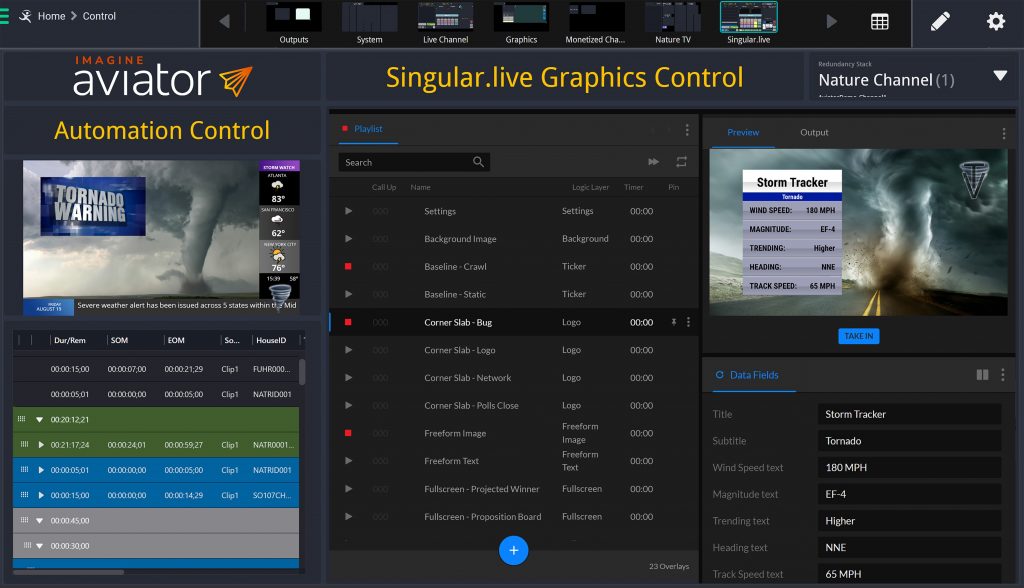
Task: Play the Settings overlay
Action: tap(348, 211)
